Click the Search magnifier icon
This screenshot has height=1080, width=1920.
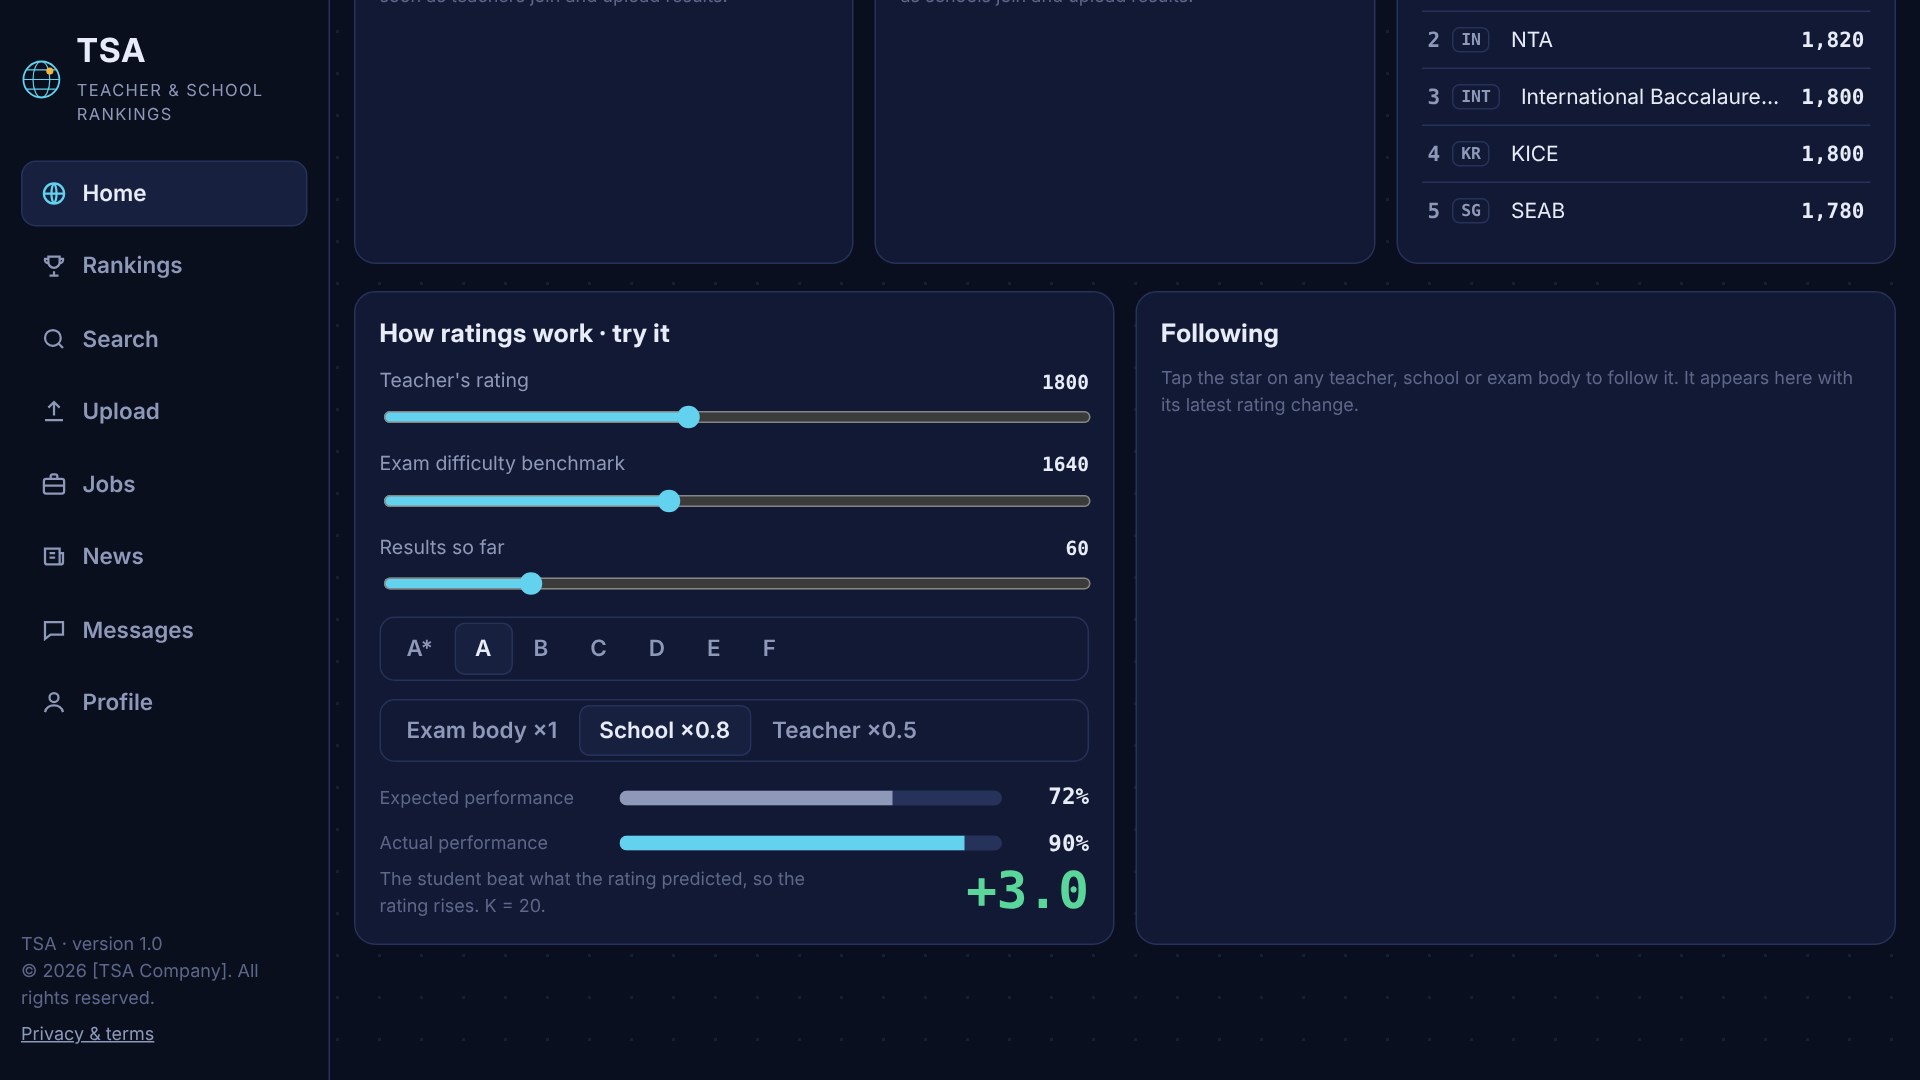(x=54, y=339)
